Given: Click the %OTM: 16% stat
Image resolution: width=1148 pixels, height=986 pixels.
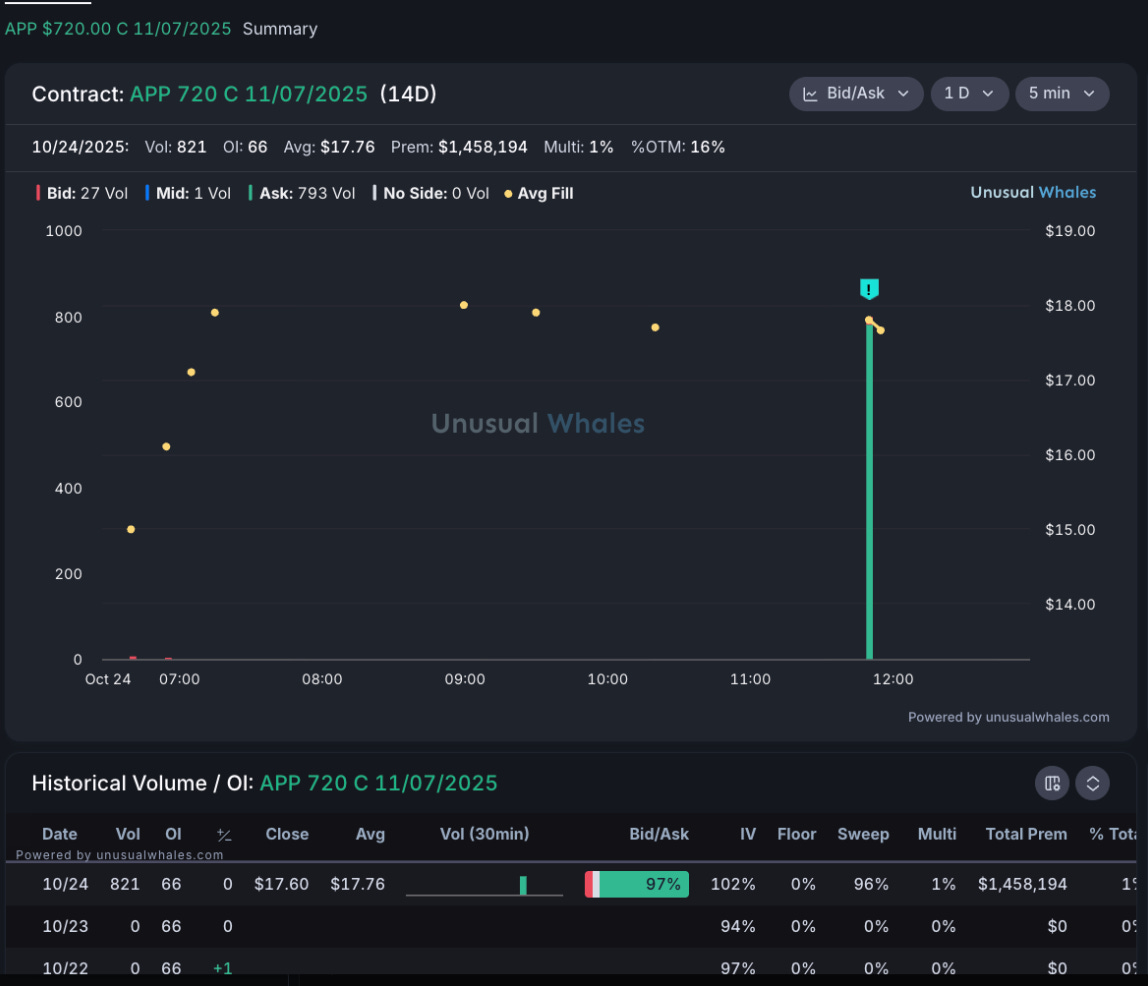Looking at the screenshot, I should pos(678,147).
